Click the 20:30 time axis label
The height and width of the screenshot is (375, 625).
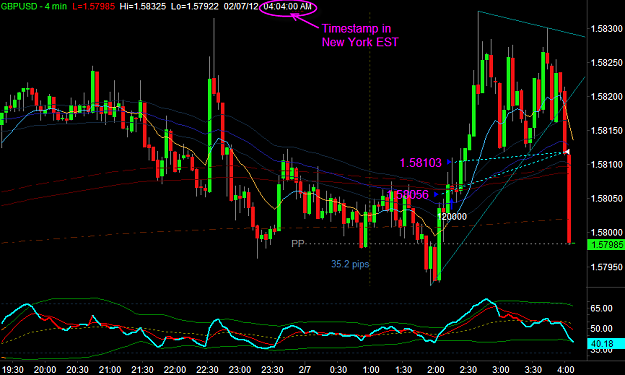tap(77, 369)
